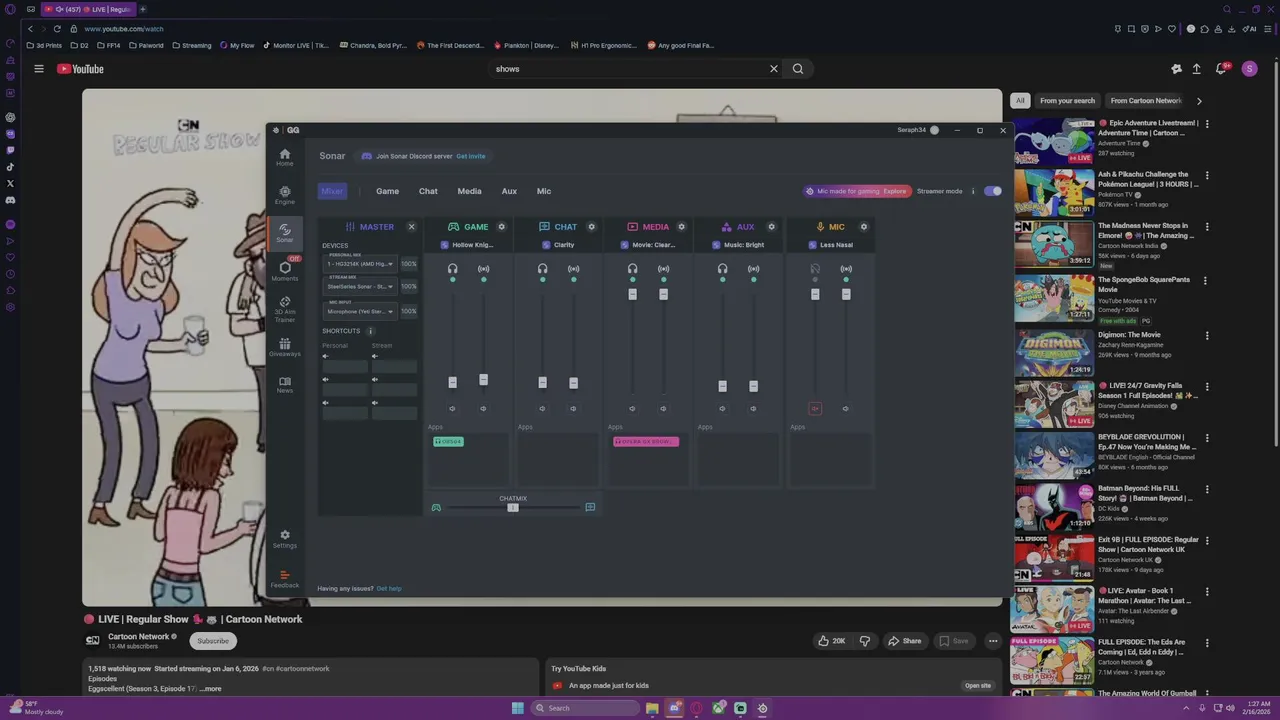Viewport: 1280px width, 720px height.
Task: Mute GAME personal mix channel
Action: [452, 408]
